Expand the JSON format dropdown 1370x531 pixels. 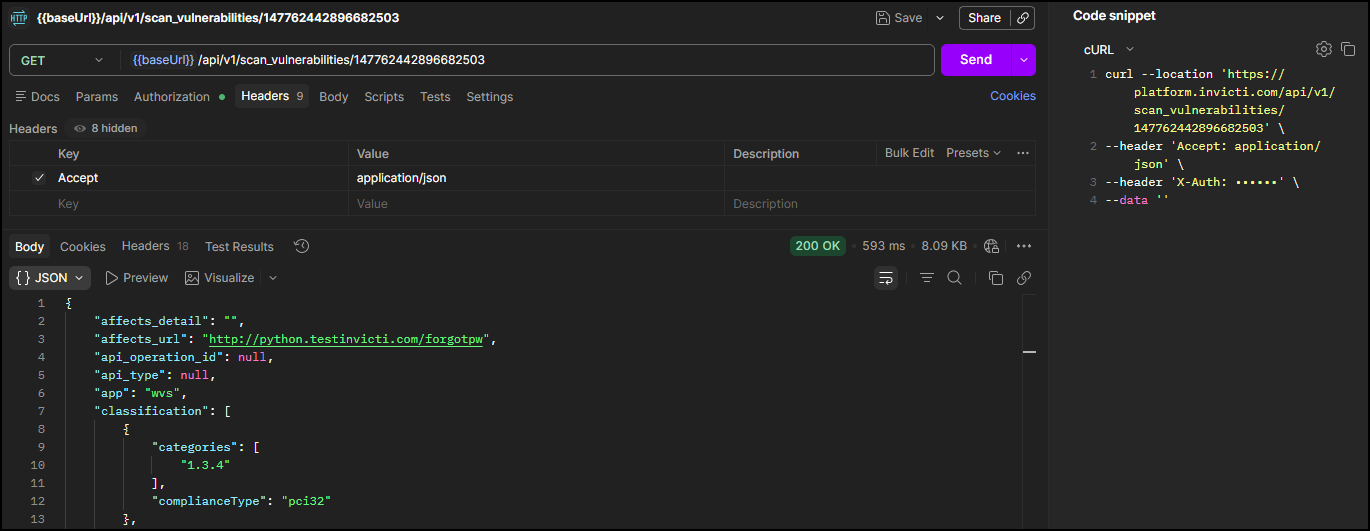[50, 278]
